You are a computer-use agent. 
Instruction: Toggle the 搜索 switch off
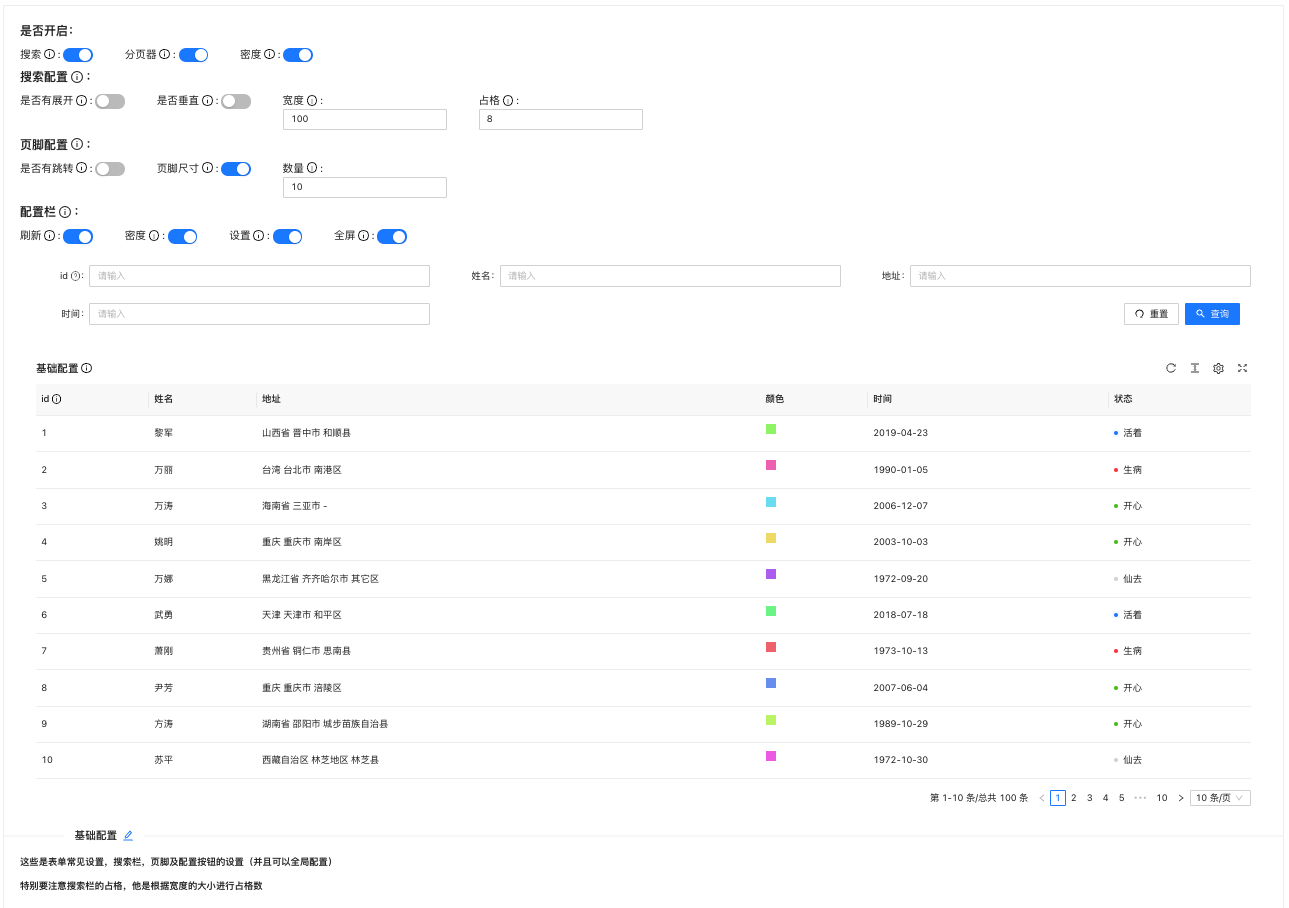pos(78,55)
